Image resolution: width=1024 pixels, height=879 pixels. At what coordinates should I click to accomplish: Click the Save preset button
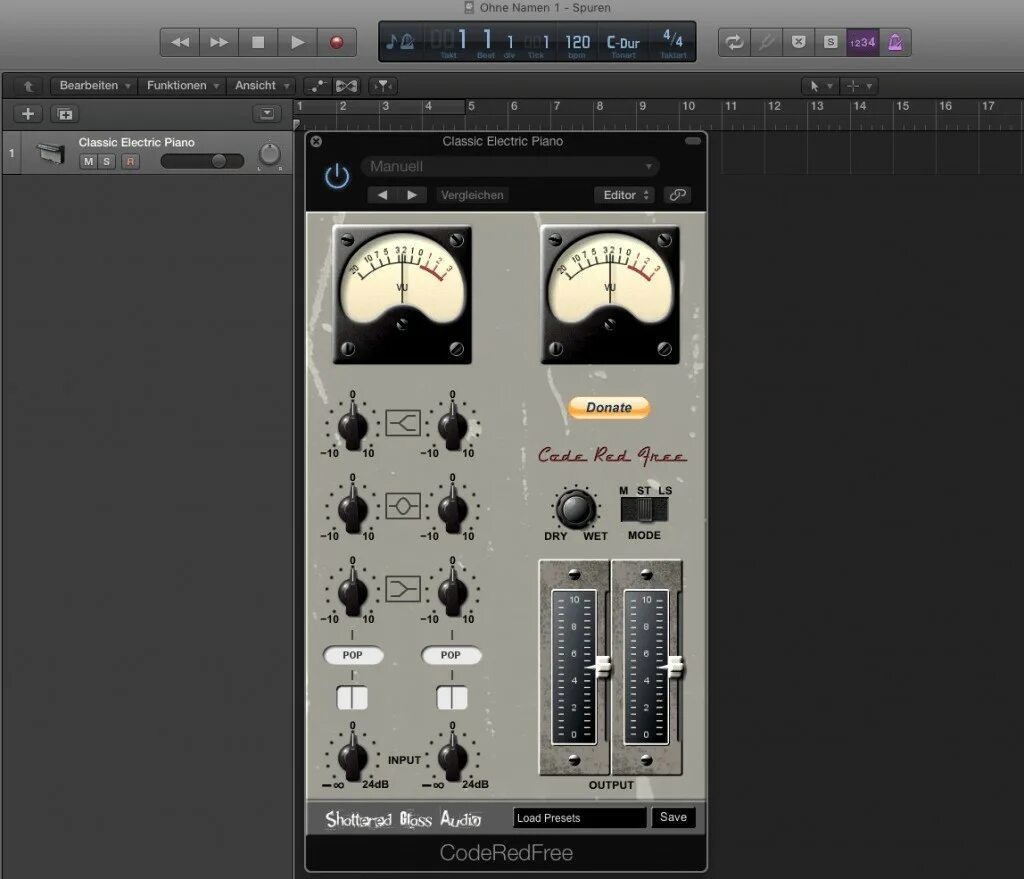[x=673, y=817]
